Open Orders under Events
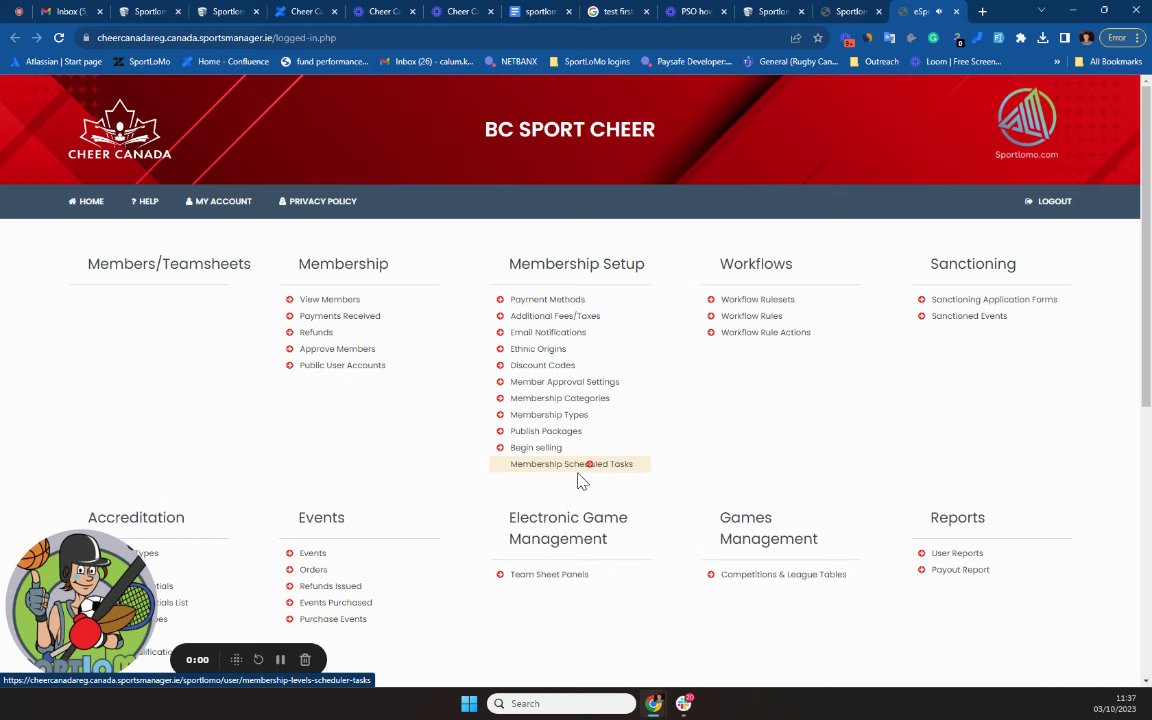 [x=313, y=569]
